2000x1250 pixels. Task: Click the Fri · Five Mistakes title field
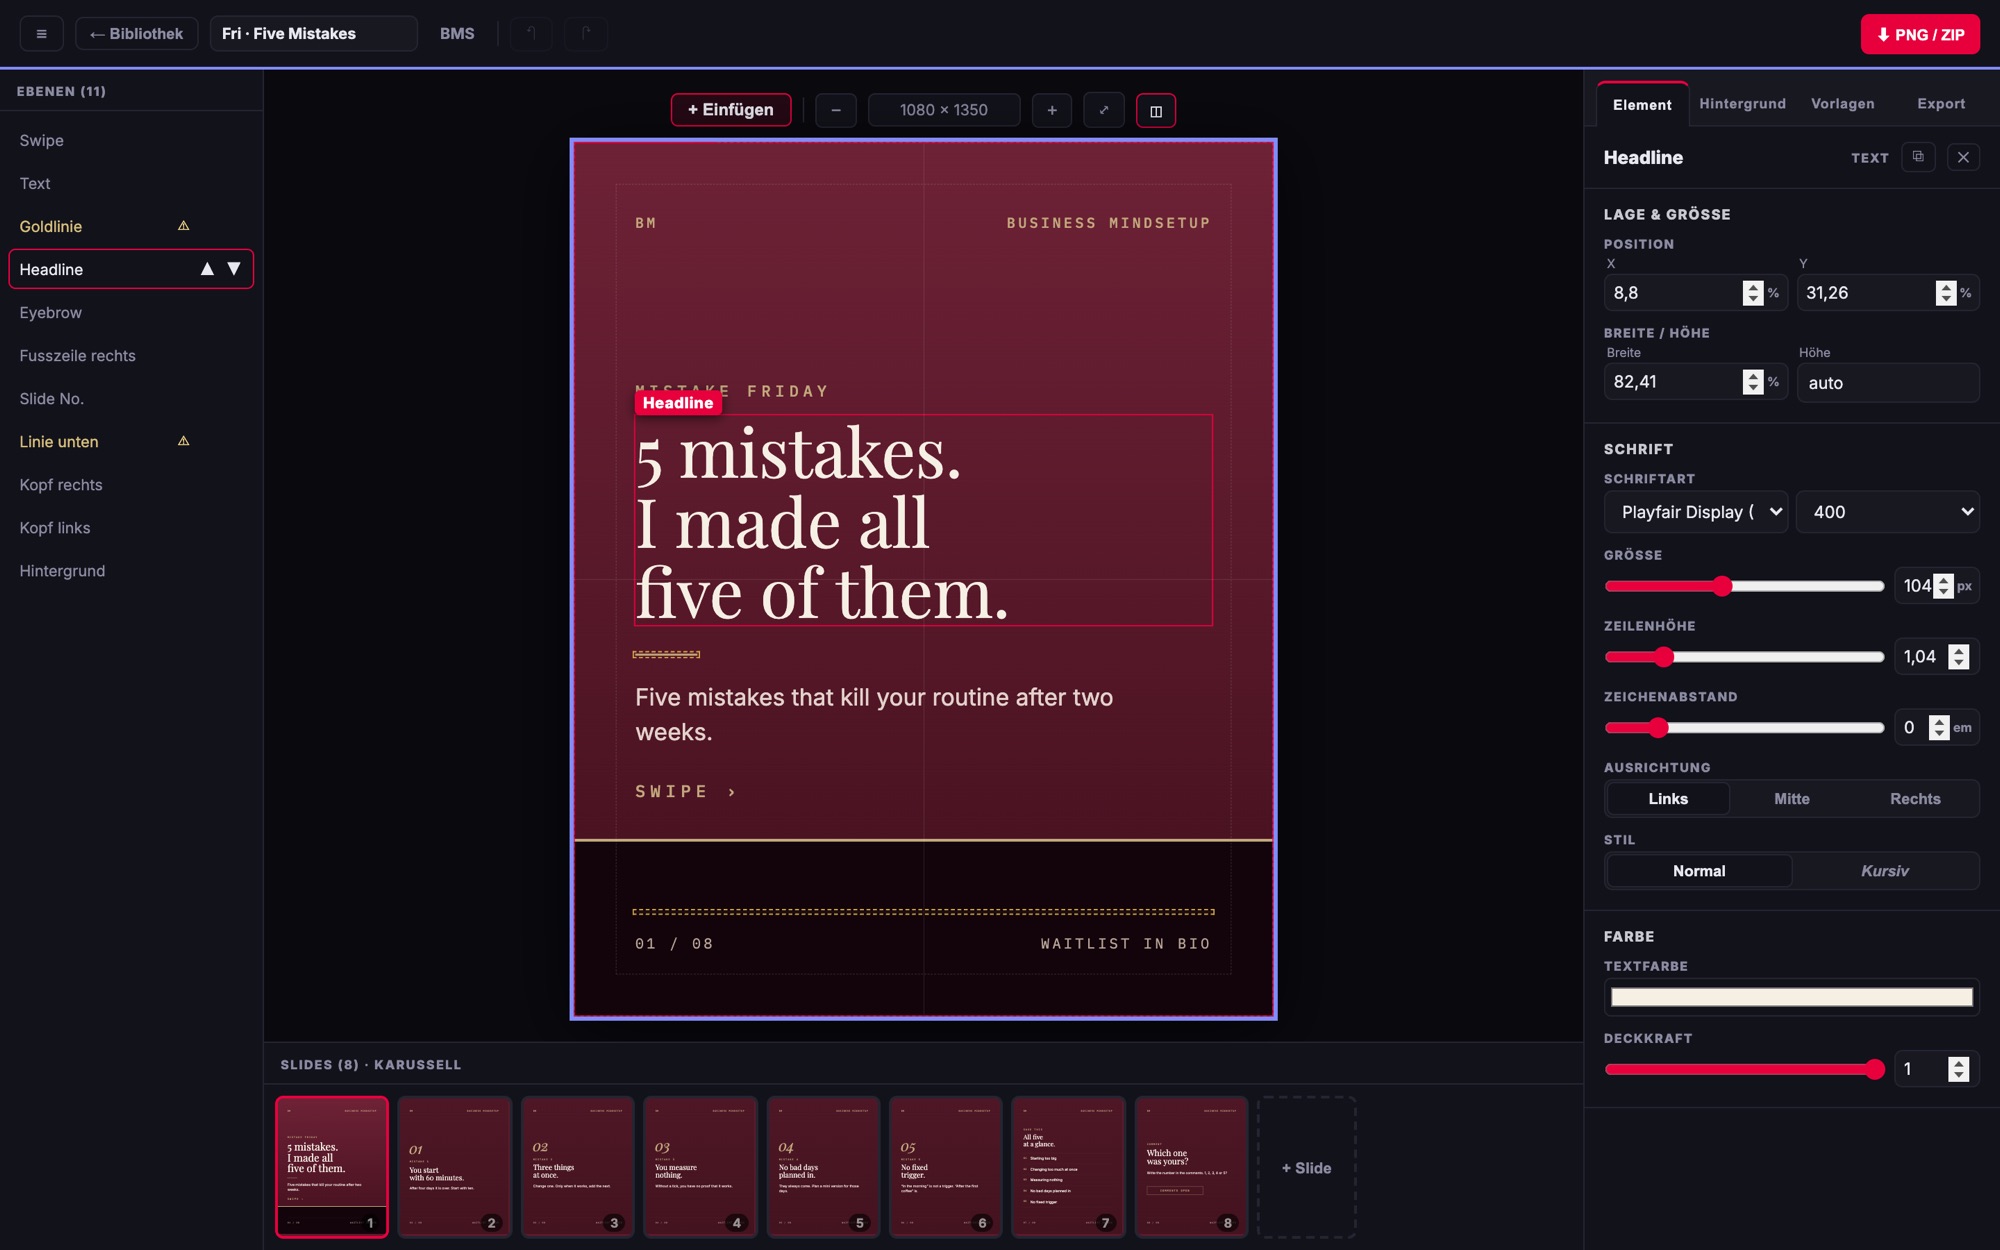[x=313, y=34]
